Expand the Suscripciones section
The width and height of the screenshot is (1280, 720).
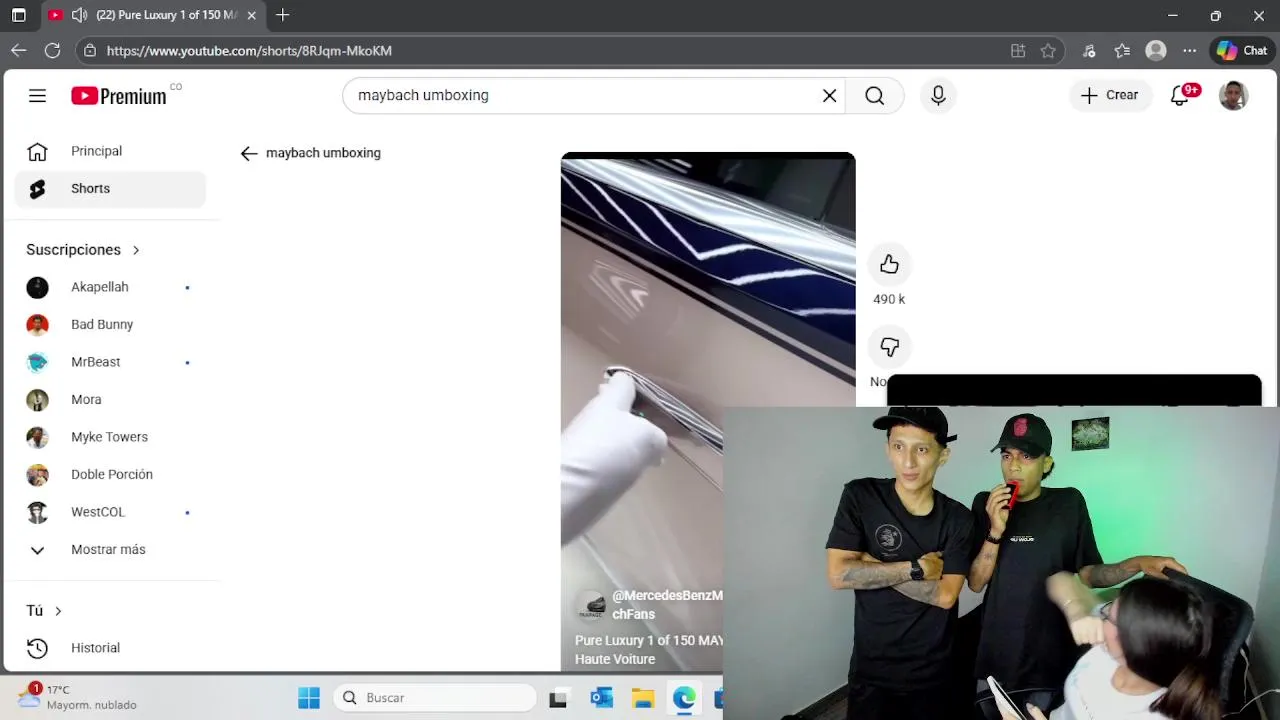tap(83, 250)
